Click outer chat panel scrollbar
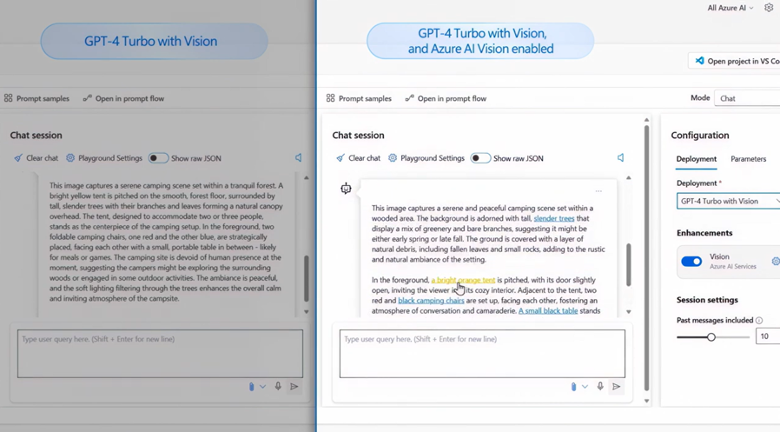Viewport: 780px width, 435px height. click(x=647, y=257)
